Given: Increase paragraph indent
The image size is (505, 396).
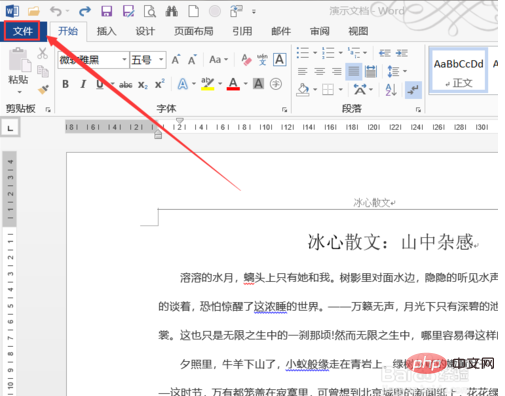Looking at the screenshot, I should [402, 53].
